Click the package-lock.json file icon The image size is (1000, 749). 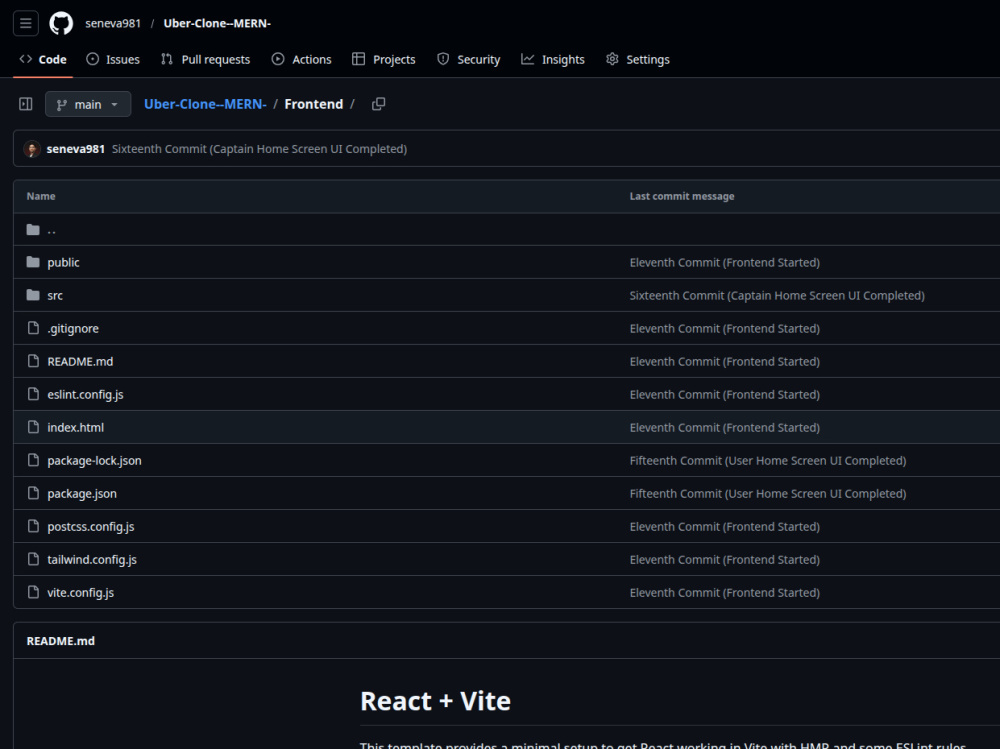click(x=33, y=460)
